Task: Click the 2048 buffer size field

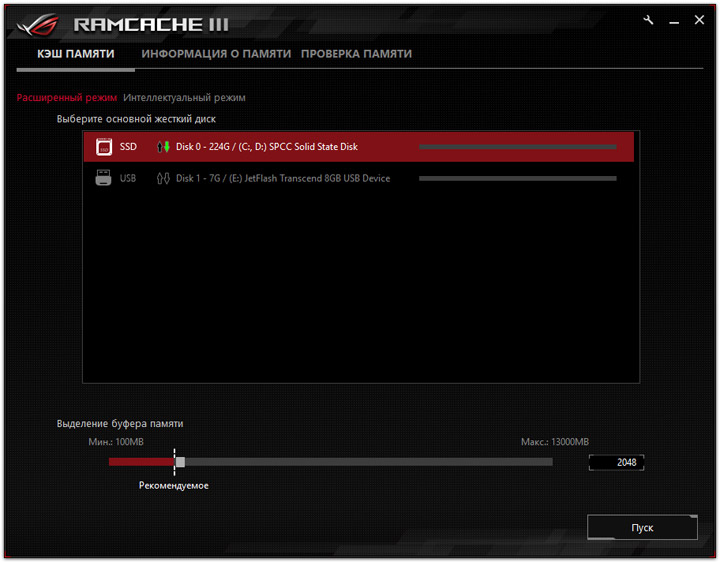Action: 616,462
